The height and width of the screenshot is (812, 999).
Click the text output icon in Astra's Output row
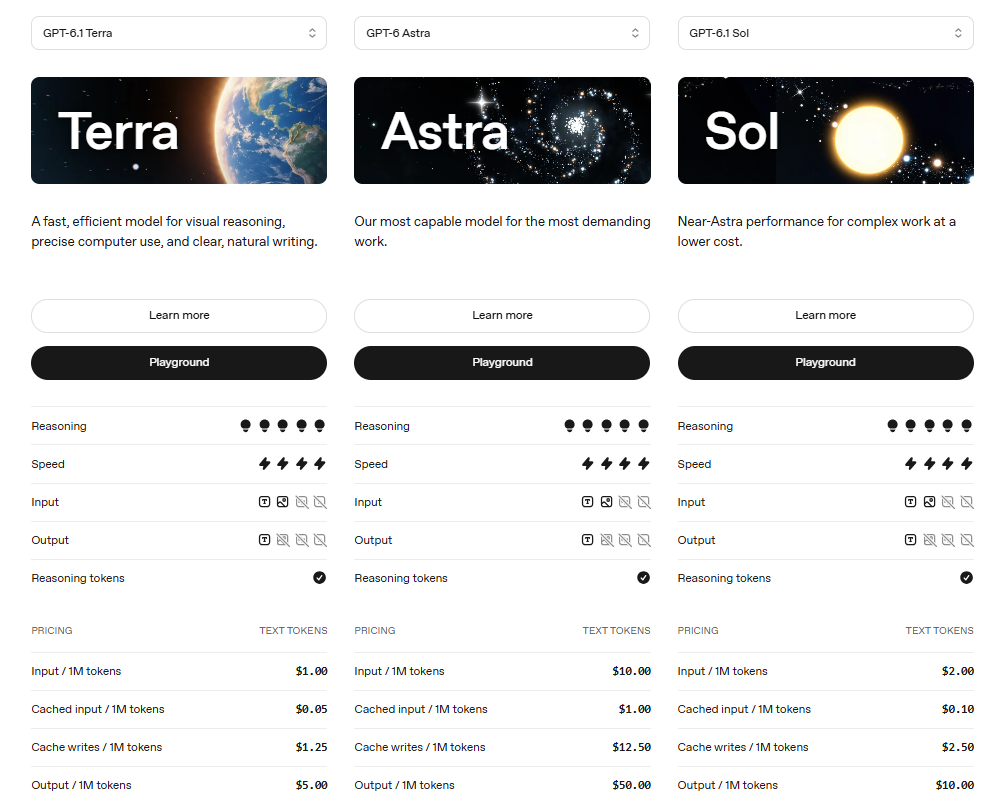click(x=587, y=540)
